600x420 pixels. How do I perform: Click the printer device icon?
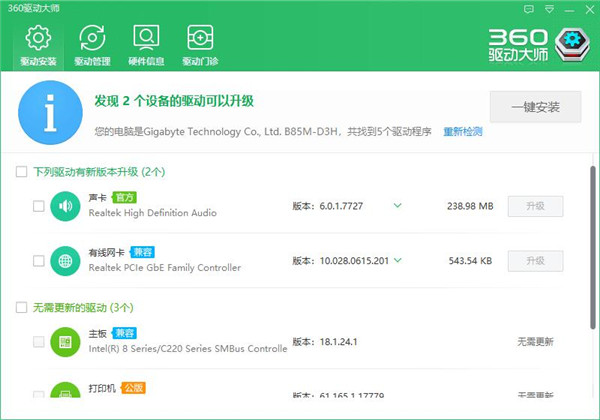pos(65,390)
